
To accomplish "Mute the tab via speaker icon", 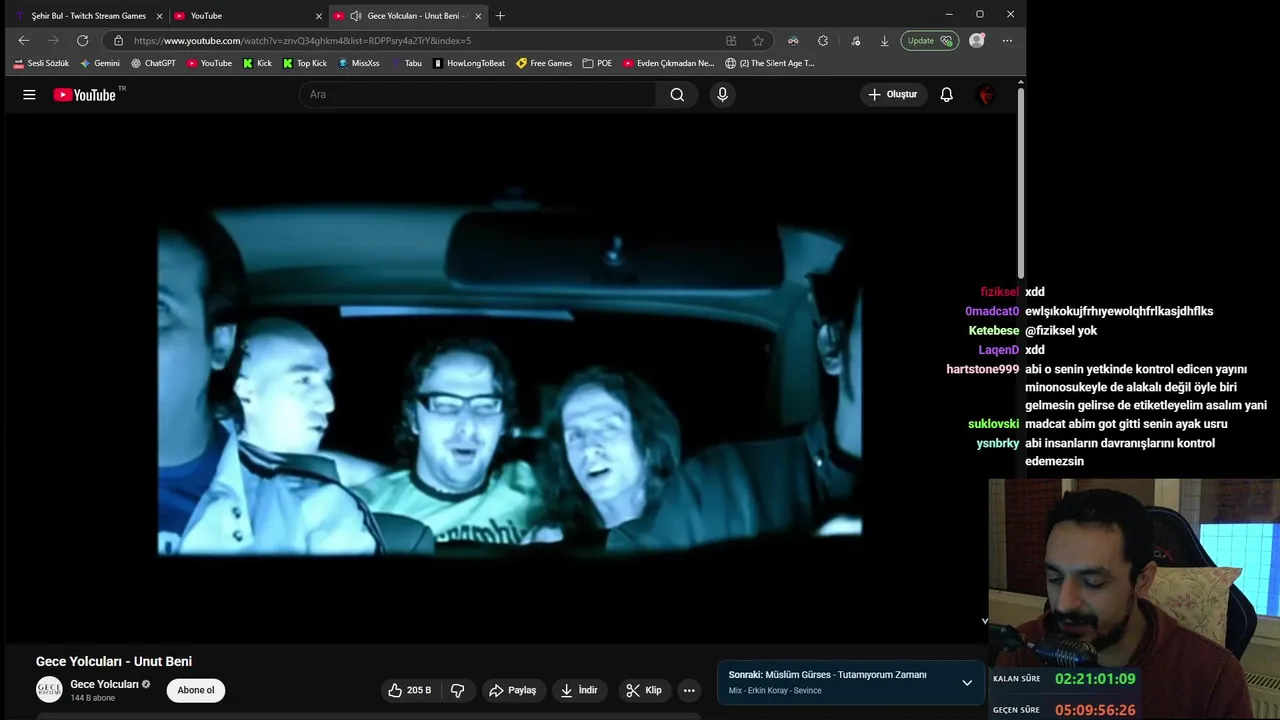I will pos(355,16).
